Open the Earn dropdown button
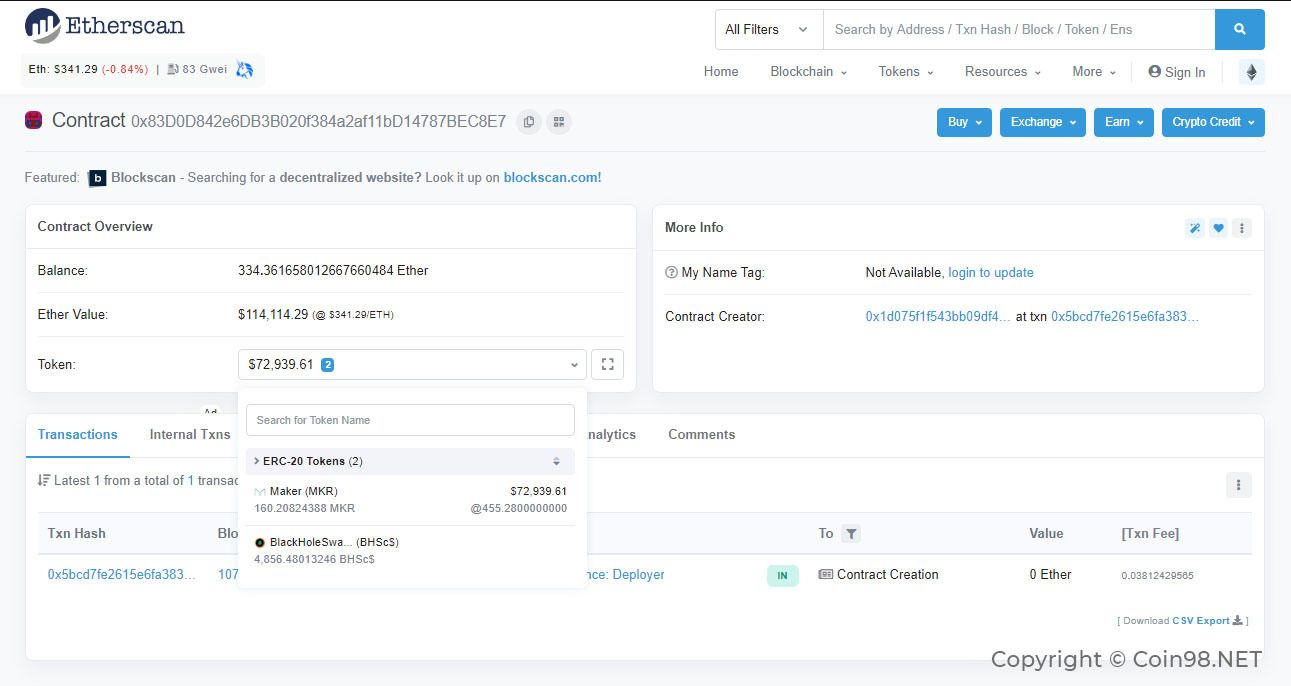Screen dimensions: 1291x686 (1124, 122)
